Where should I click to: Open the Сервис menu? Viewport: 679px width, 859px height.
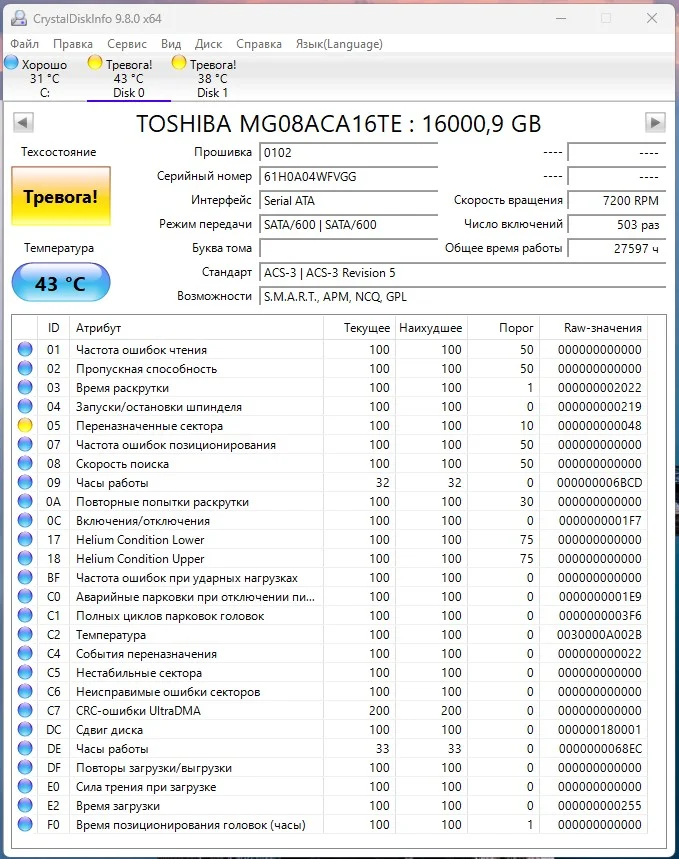click(127, 44)
